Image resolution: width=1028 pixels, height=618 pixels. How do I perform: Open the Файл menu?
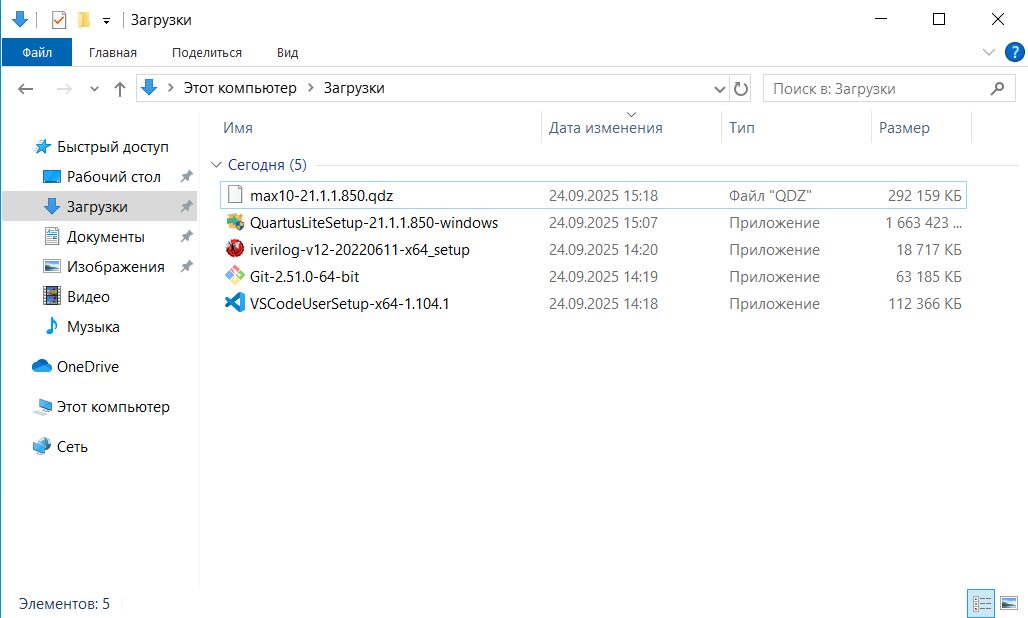point(37,52)
